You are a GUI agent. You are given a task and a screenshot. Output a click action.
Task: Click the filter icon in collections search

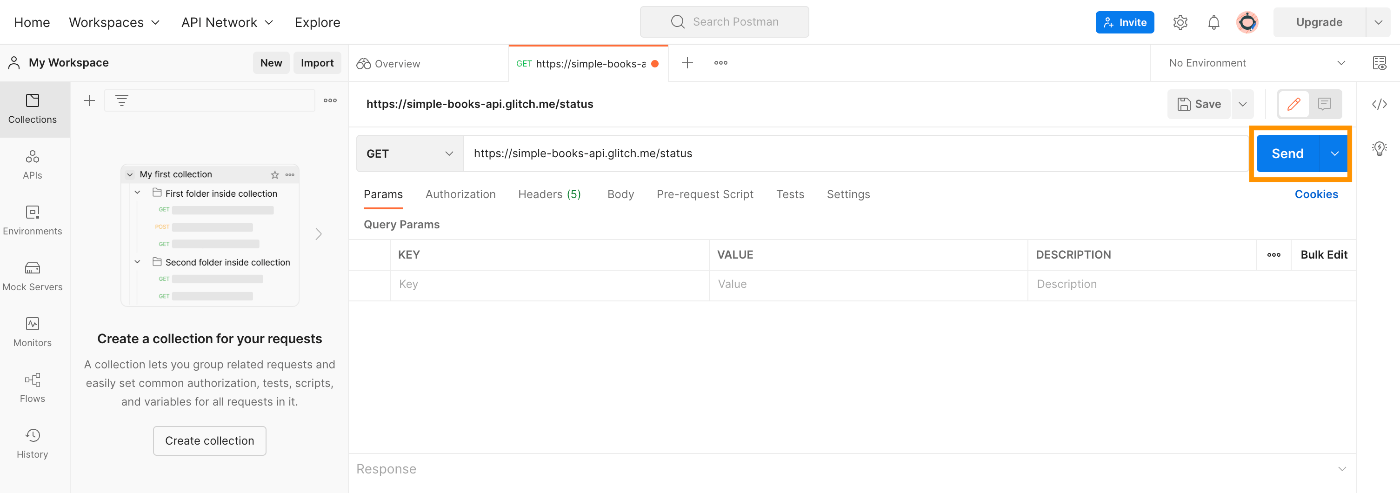122,100
